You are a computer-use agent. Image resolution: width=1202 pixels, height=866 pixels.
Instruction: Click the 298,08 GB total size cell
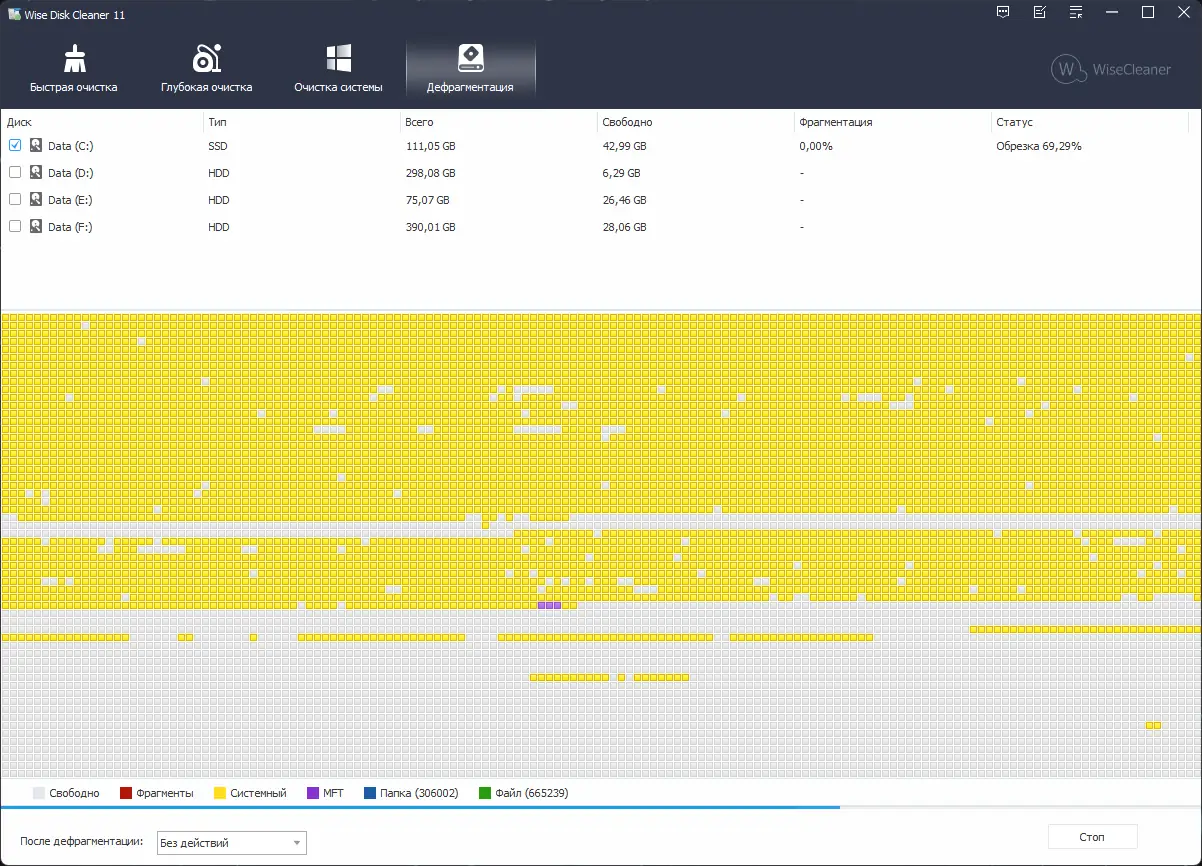(430, 173)
